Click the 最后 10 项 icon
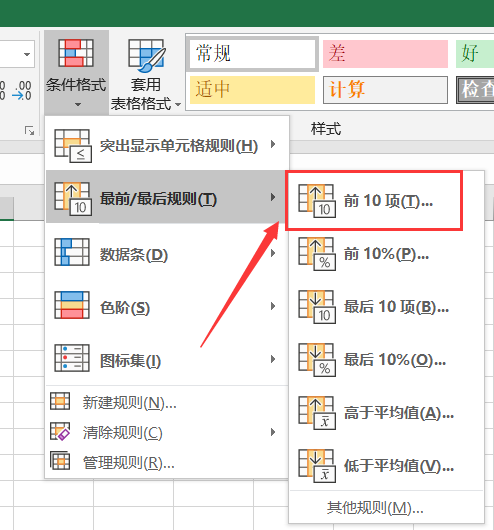Viewport: 494px width, 530px height. tap(317, 307)
